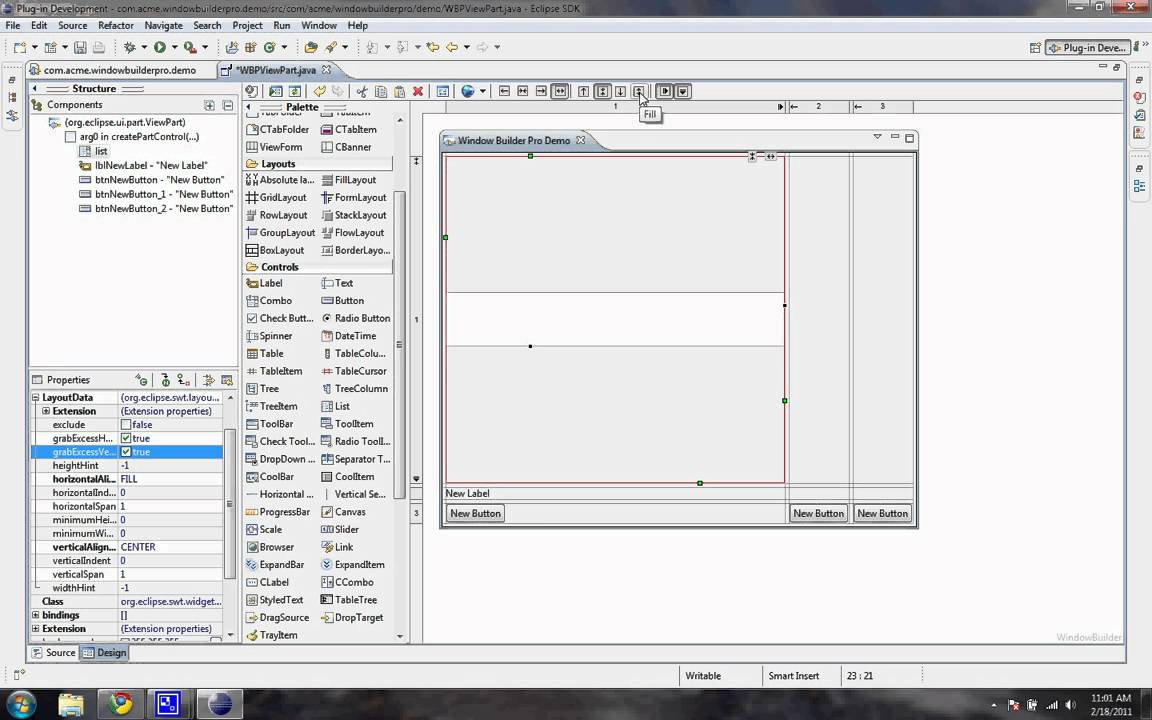The width and height of the screenshot is (1152, 720).
Task: Collapse the Layouts palette category
Action: [x=318, y=164]
